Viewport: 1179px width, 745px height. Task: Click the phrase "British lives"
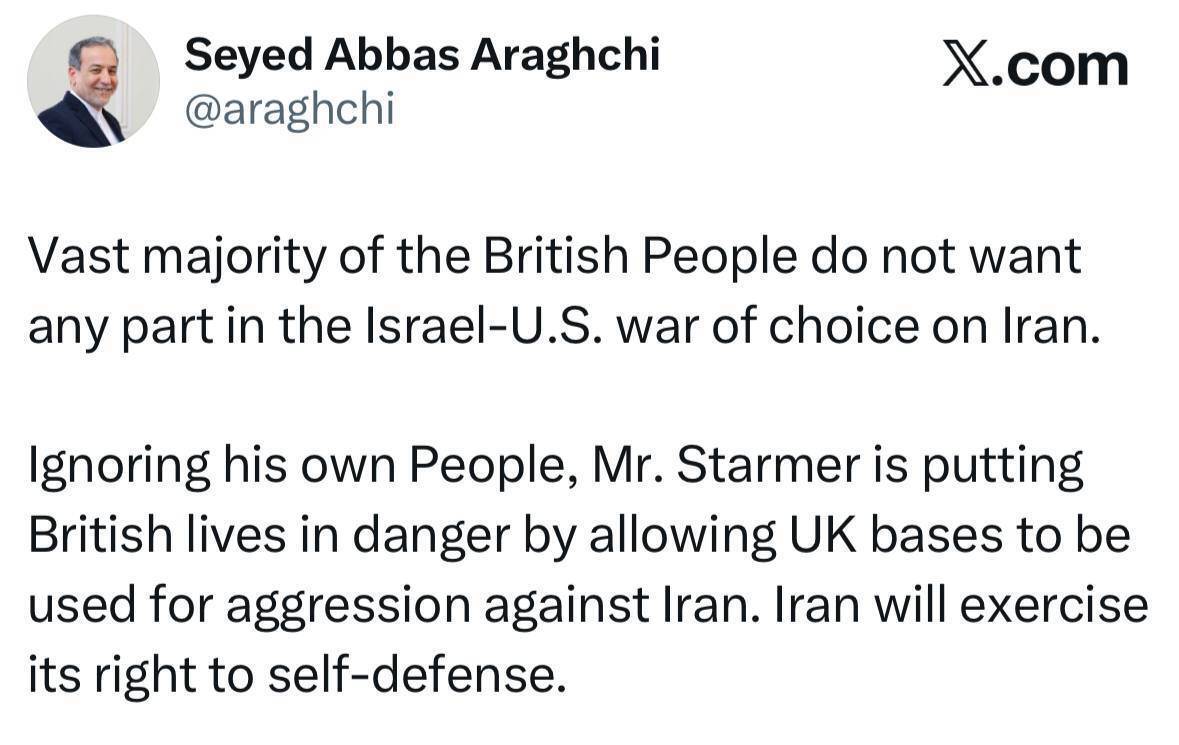coord(144,537)
